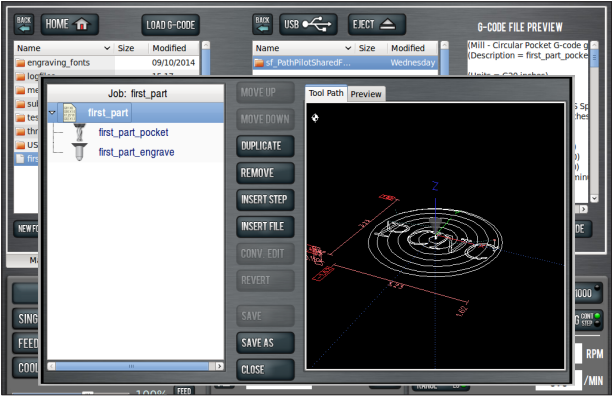
Task: Click the INSERT STEP button
Action: pos(265,199)
